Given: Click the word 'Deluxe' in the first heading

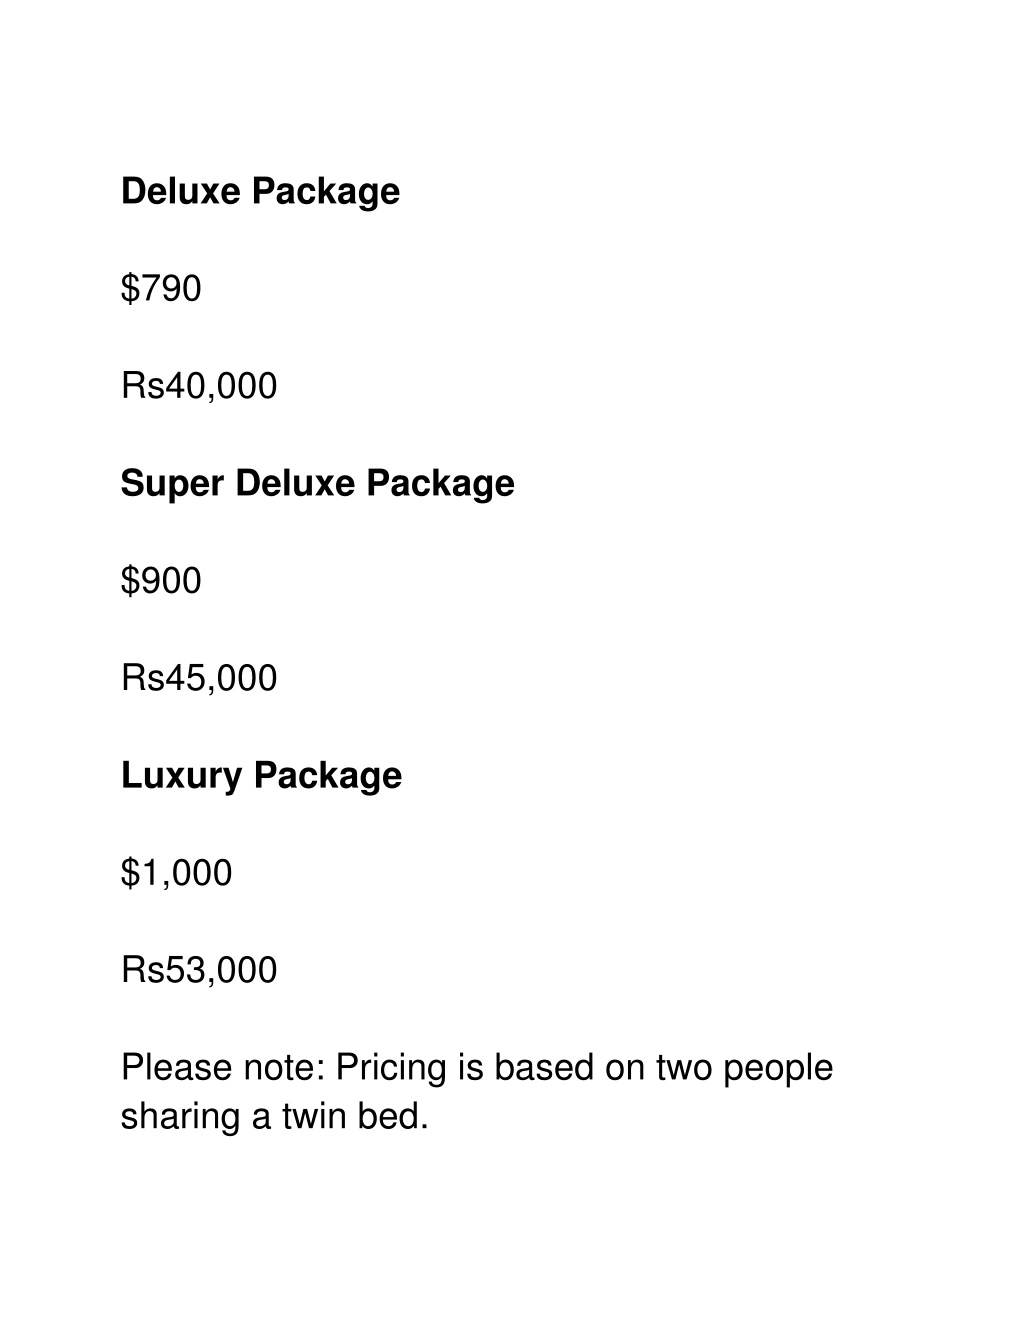Looking at the screenshot, I should point(181,191).
